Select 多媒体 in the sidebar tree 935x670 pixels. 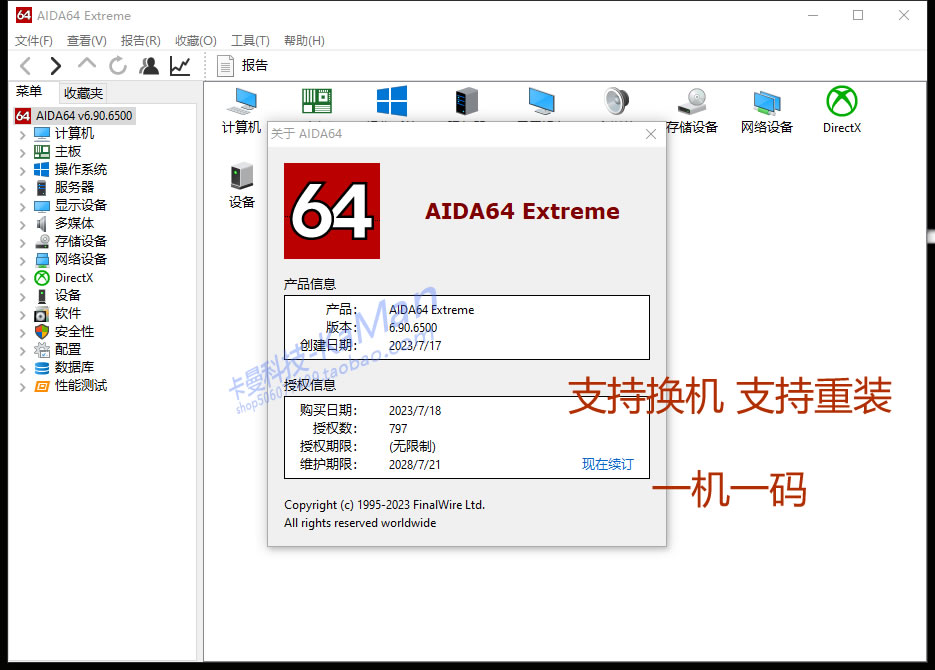pyautogui.click(x=75, y=224)
